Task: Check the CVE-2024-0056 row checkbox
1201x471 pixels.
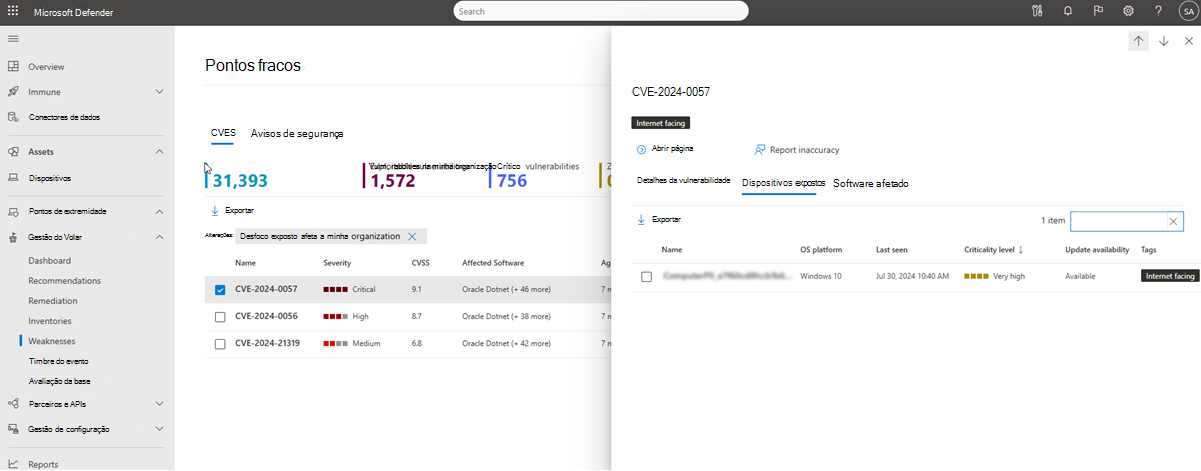Action: (220, 317)
